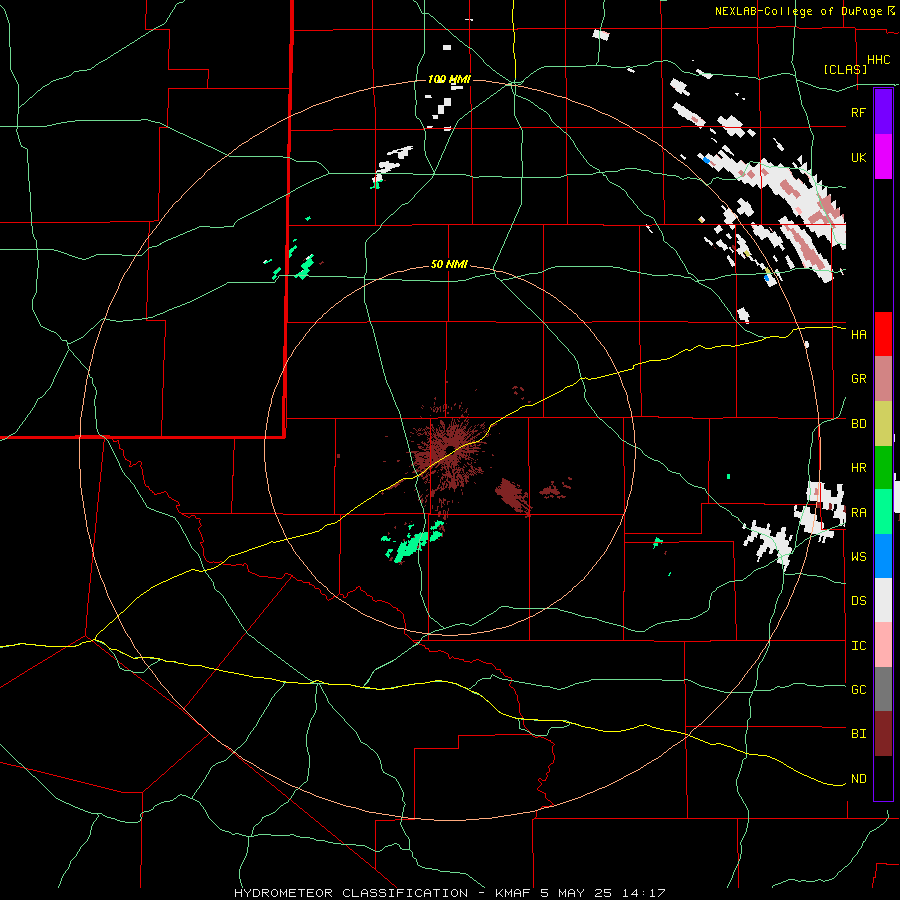Click the HA red legend swatch
This screenshot has width=900, height=900.
click(x=883, y=334)
